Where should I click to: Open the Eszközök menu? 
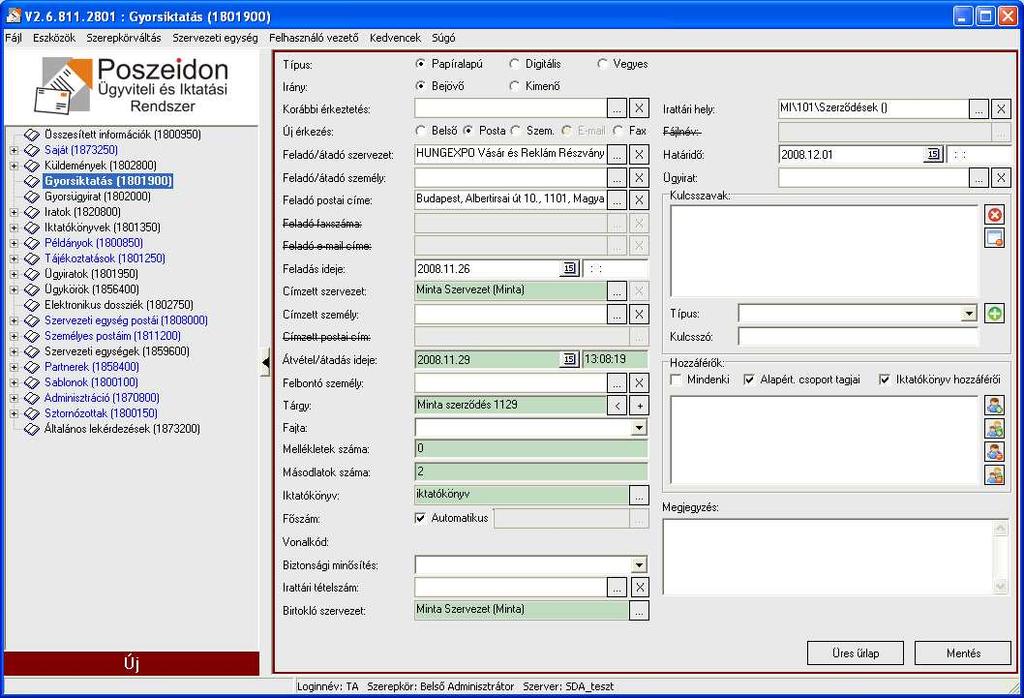tap(54, 38)
